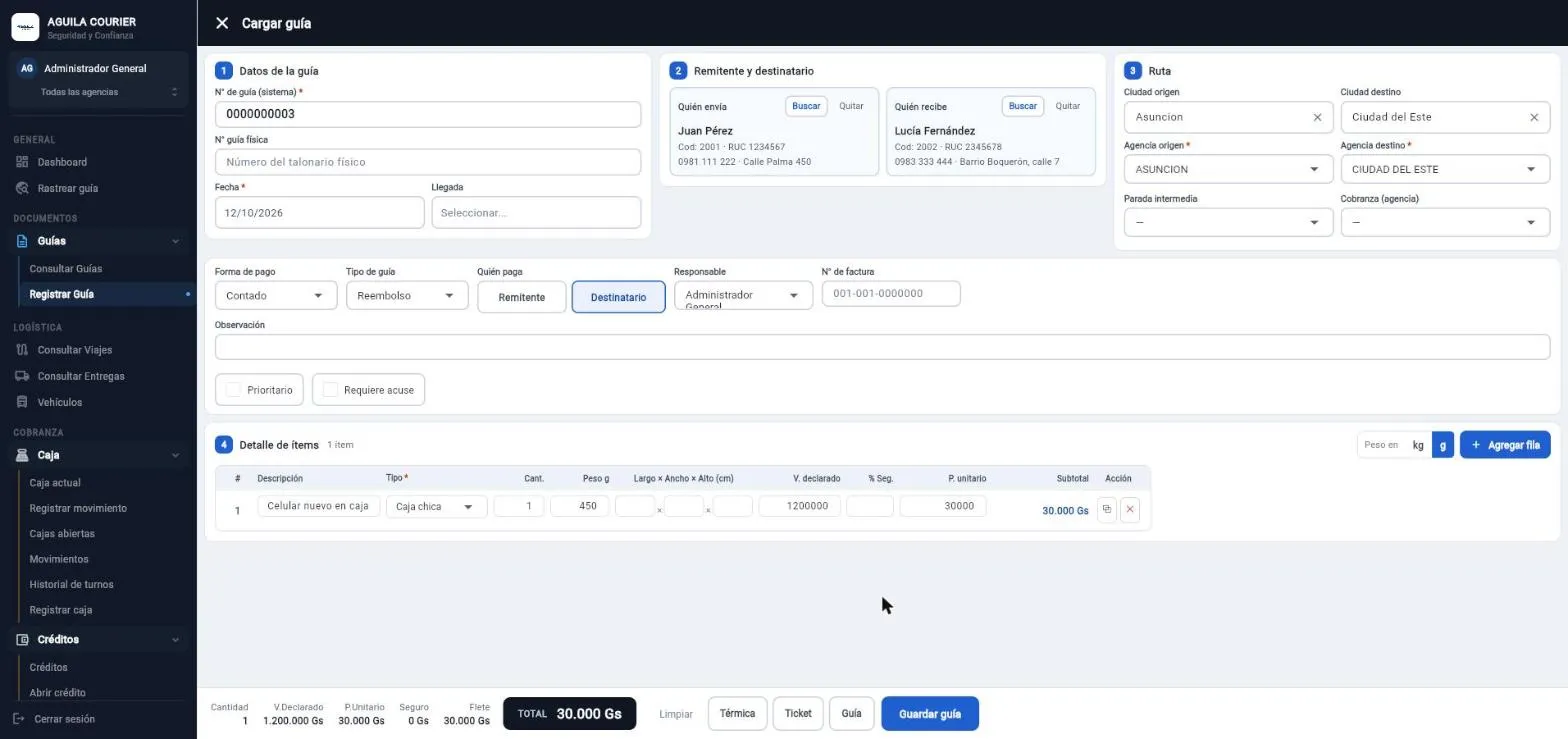Click Quitar in Quién recibe card
This screenshot has width=1568, height=739.
pos(1068,106)
